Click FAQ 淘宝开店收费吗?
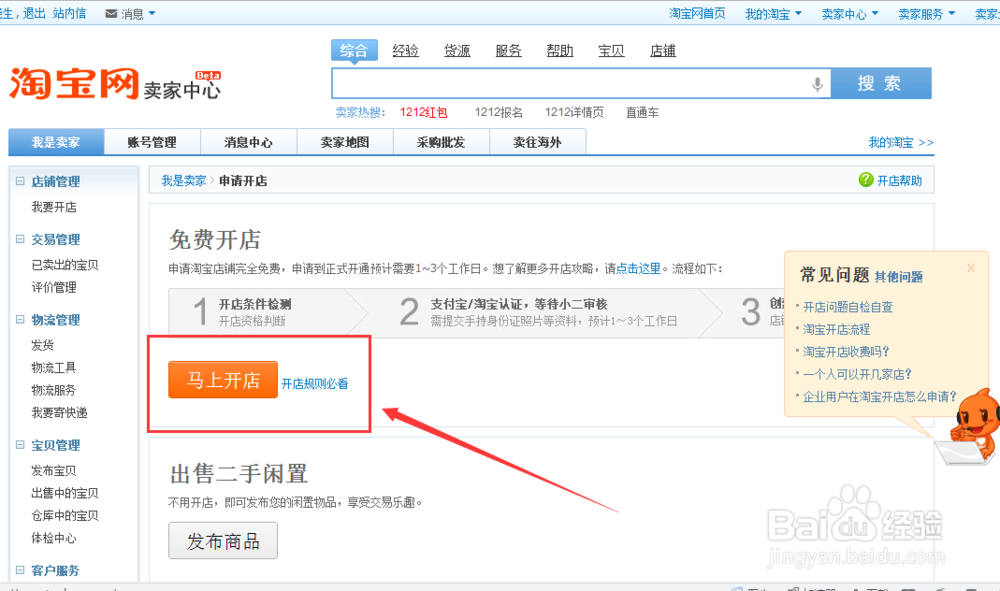 click(x=846, y=351)
